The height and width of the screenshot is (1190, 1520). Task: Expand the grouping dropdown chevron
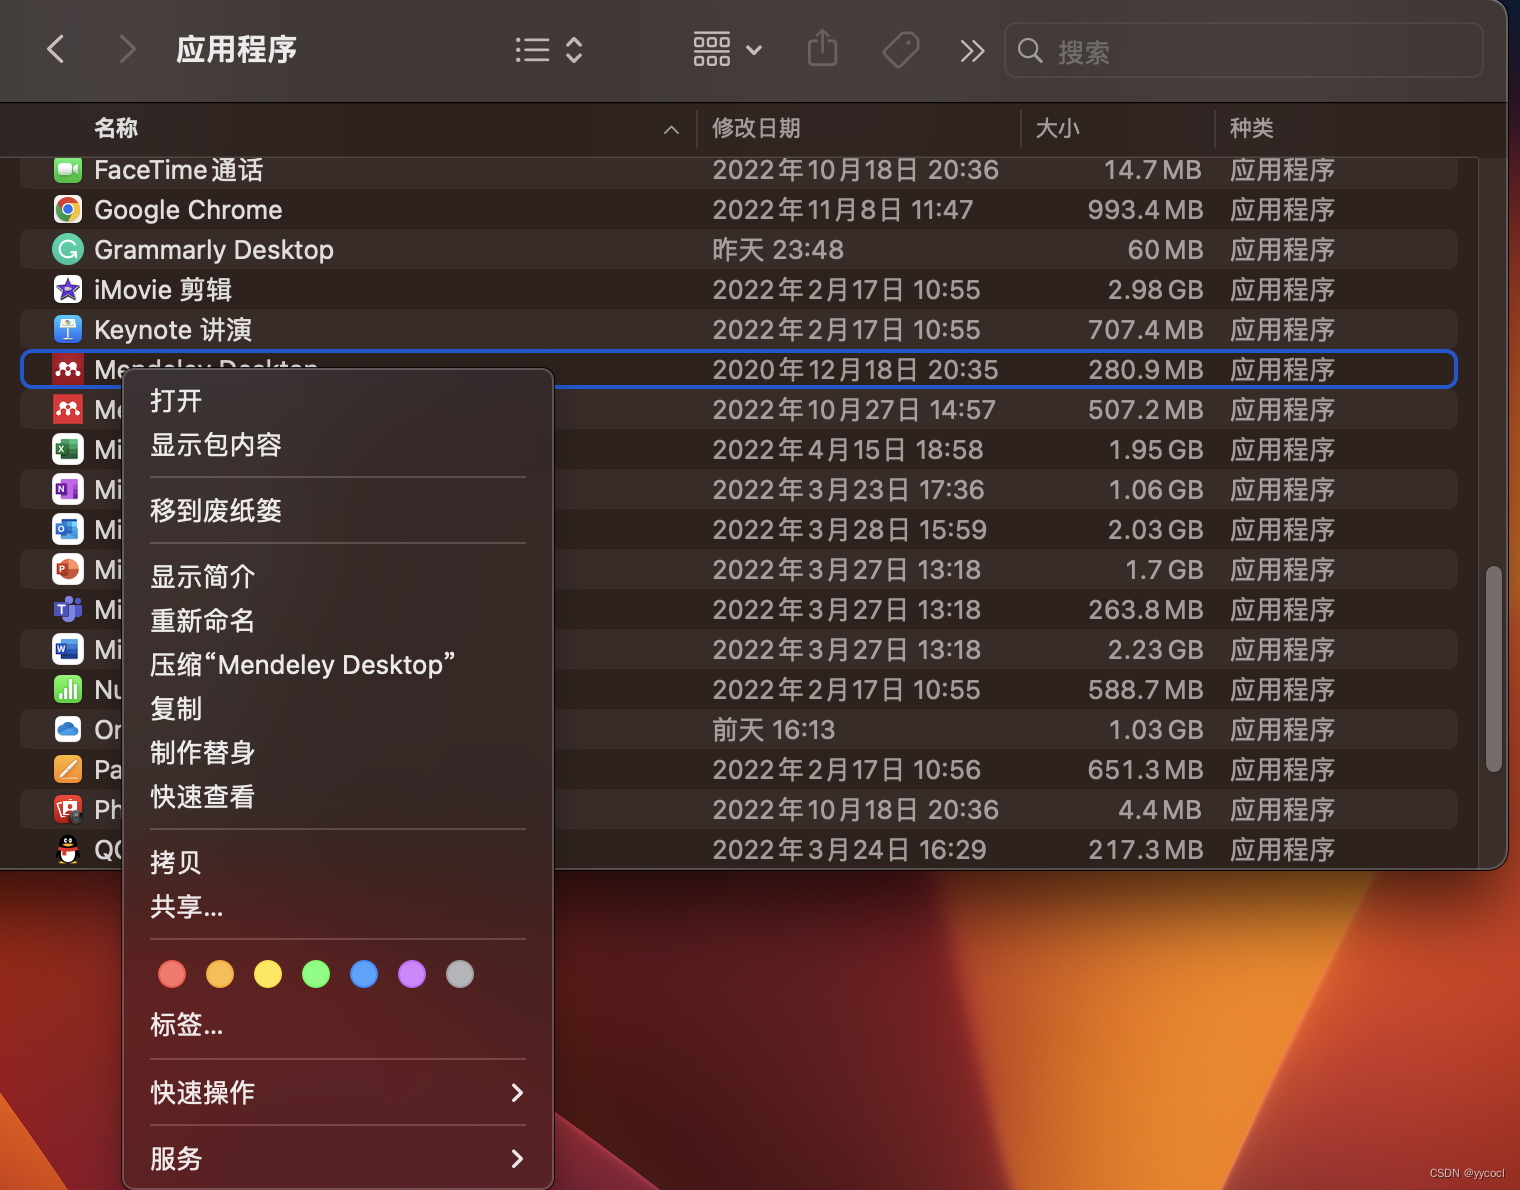point(754,50)
